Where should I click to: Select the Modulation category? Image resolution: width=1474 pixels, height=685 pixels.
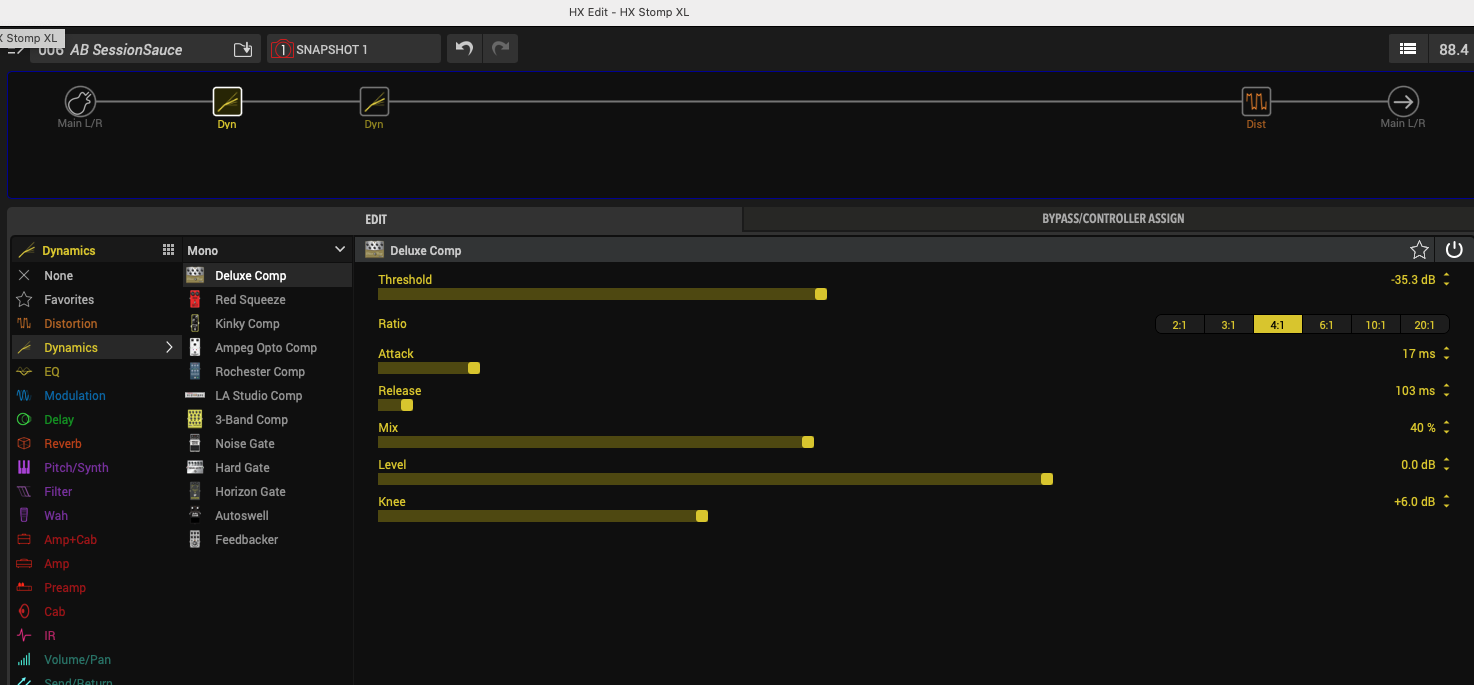(97, 395)
